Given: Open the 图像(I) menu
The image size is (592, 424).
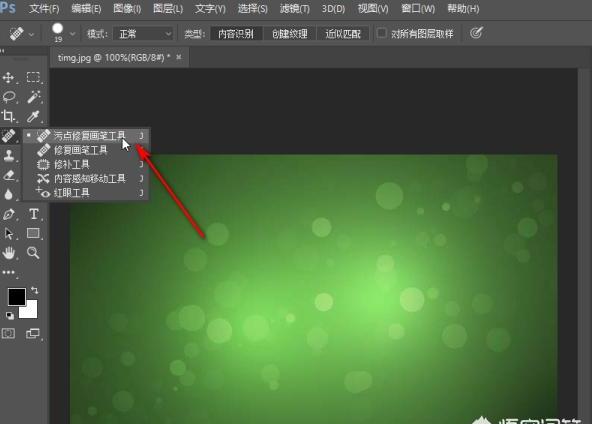Looking at the screenshot, I should coord(127,8).
